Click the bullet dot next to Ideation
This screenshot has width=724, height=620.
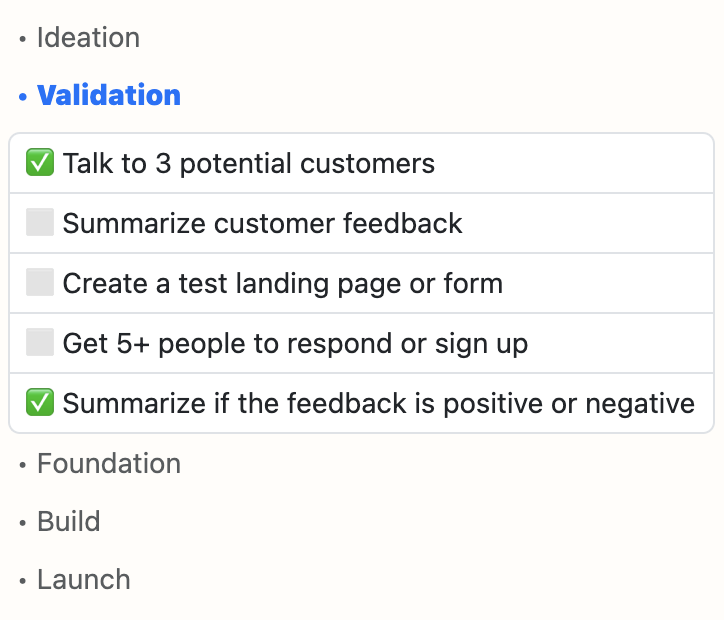click(23, 39)
